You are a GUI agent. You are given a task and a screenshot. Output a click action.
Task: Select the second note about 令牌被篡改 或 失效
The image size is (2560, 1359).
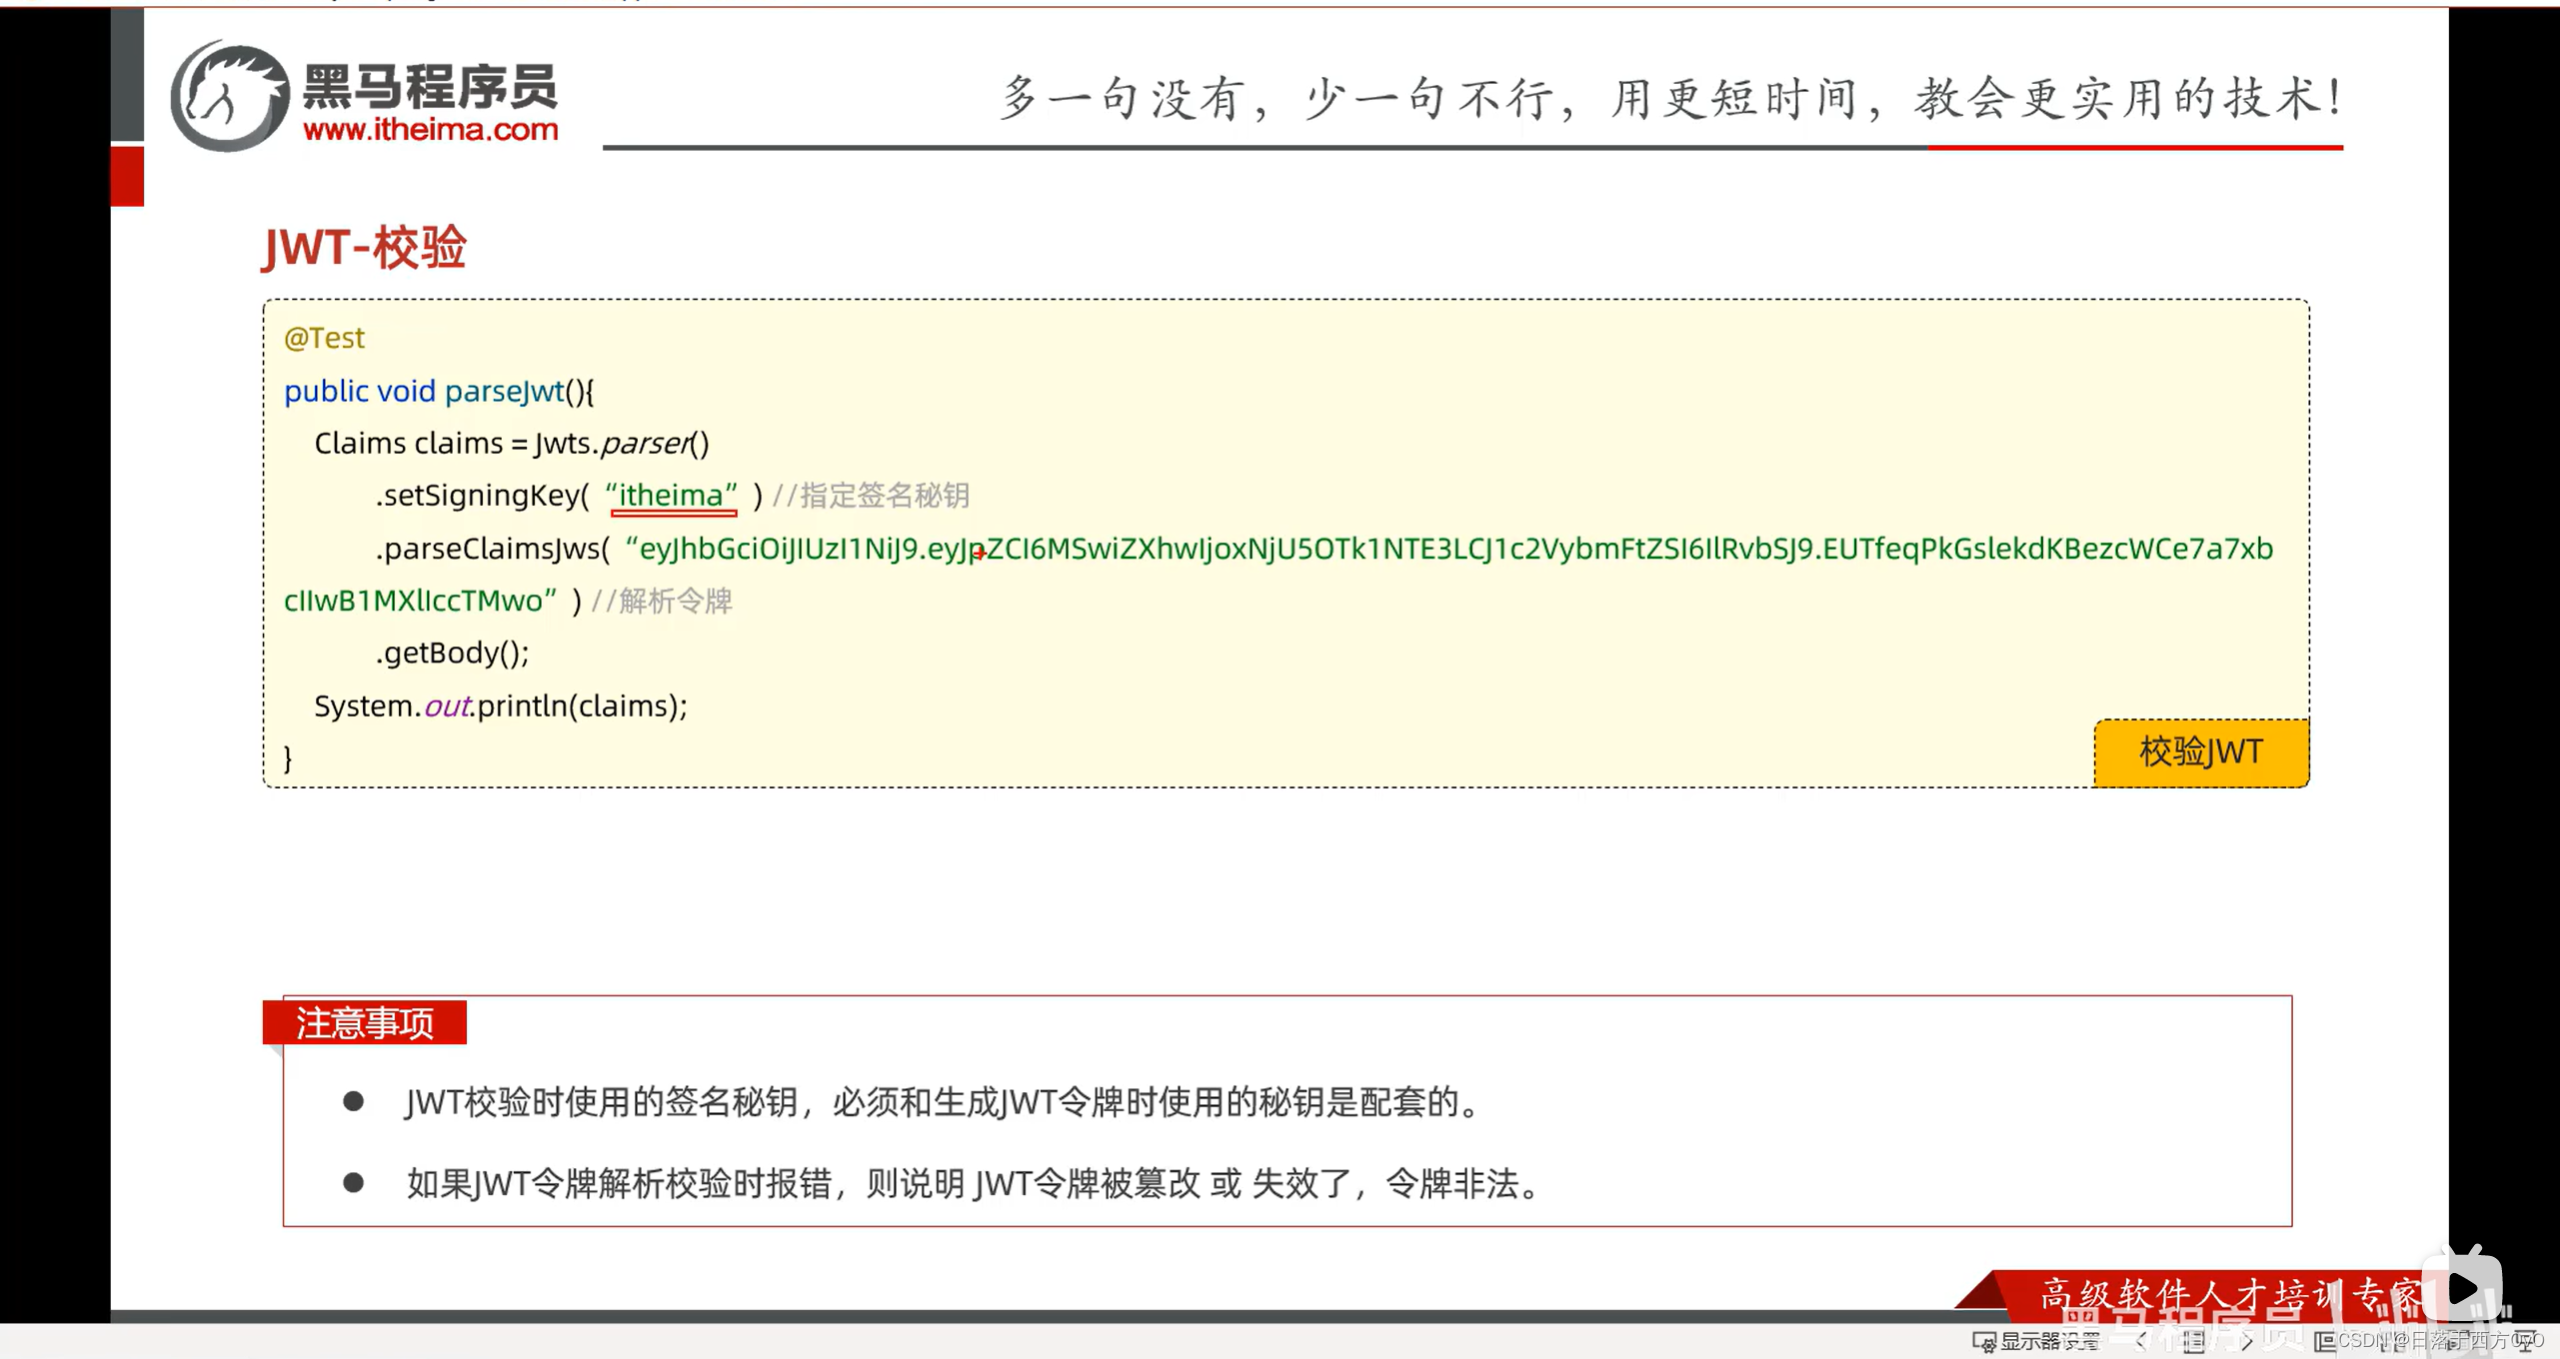click(x=974, y=1184)
